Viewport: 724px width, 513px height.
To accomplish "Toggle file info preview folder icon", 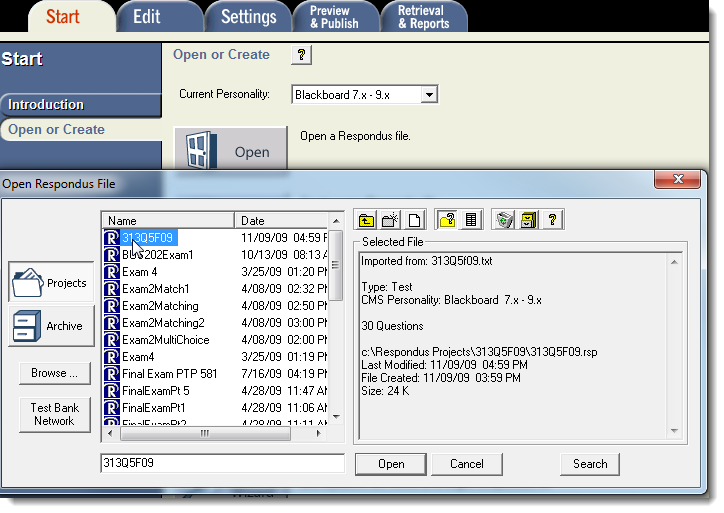I will click(x=447, y=220).
